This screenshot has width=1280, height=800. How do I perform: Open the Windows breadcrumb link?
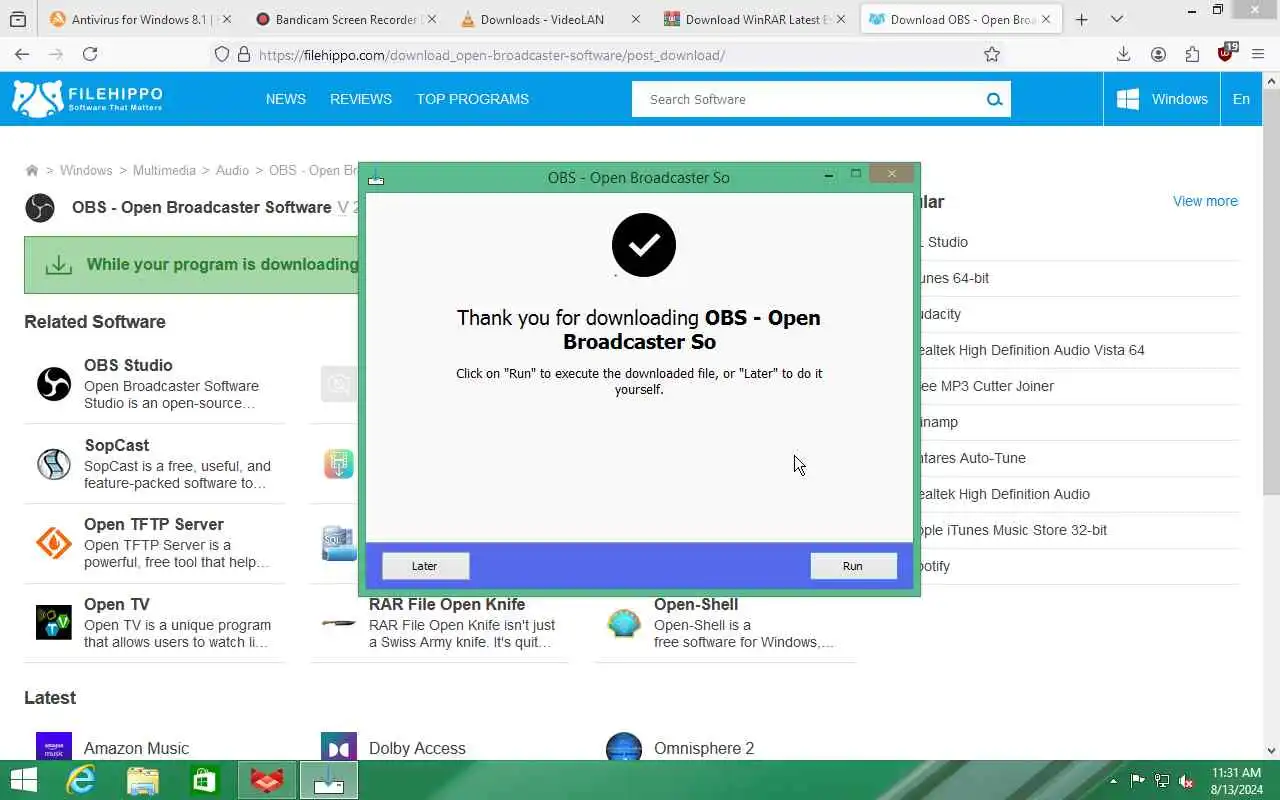[86, 171]
